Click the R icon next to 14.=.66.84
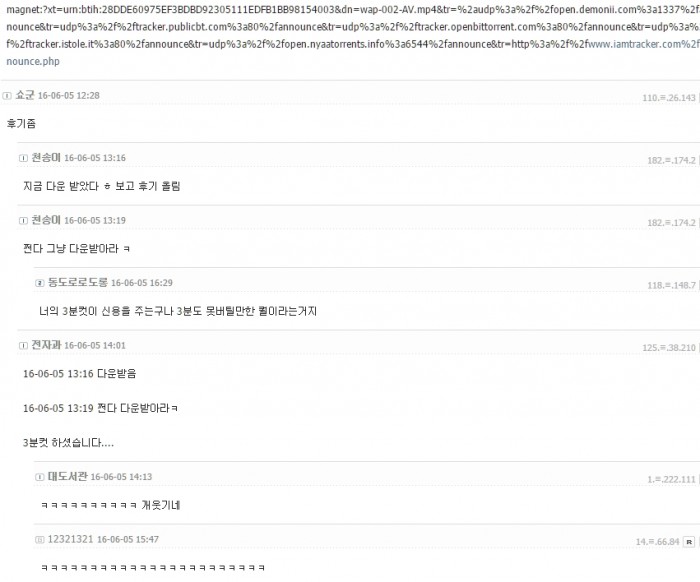 pos(689,542)
